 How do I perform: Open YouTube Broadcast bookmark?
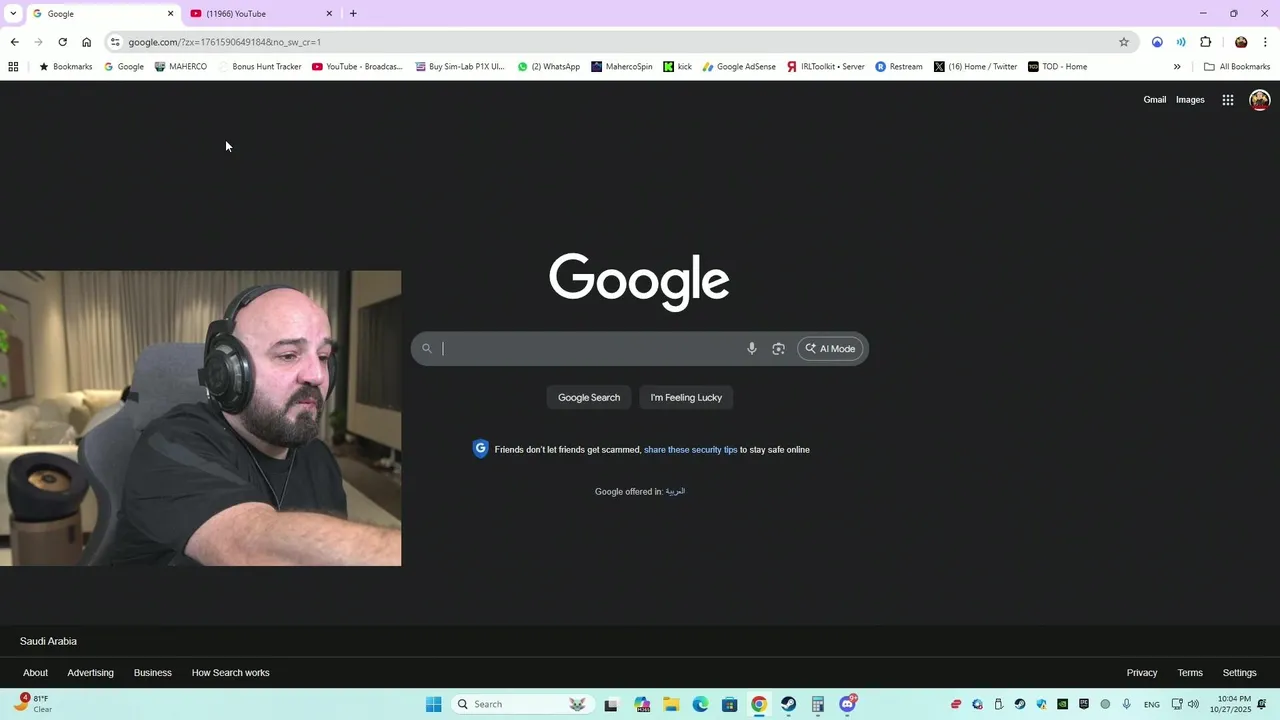point(357,67)
